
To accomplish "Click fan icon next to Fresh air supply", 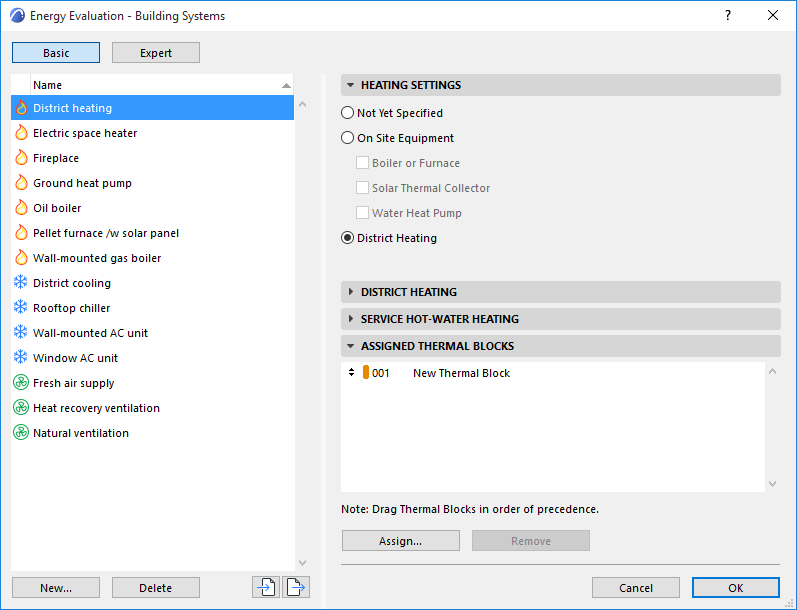I will point(20,383).
